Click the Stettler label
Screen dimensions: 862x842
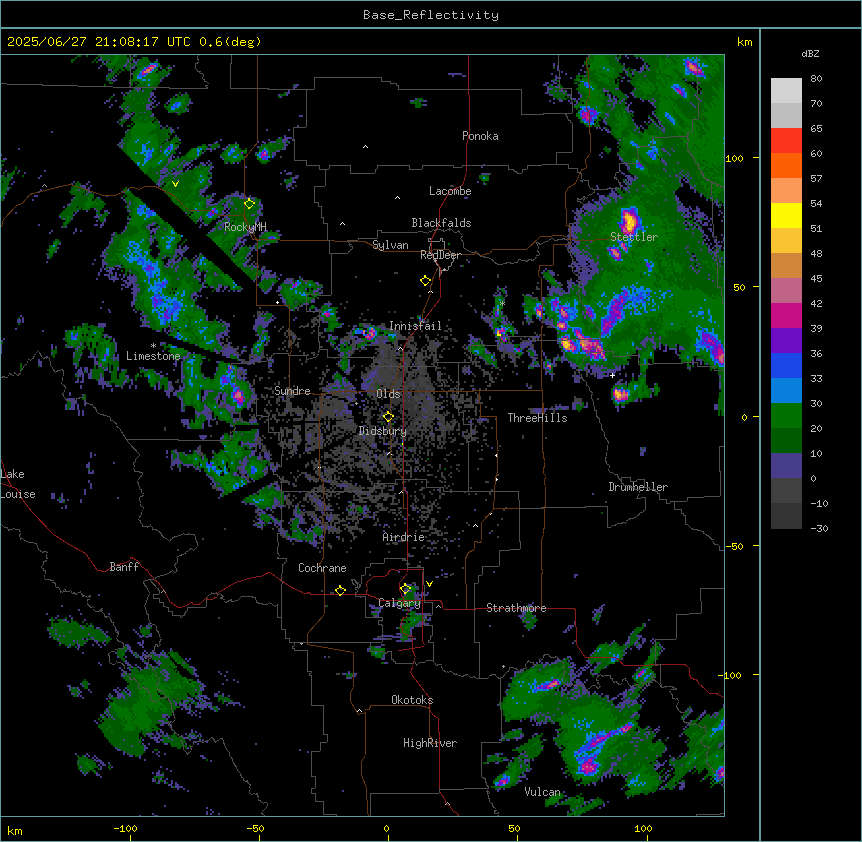click(634, 237)
